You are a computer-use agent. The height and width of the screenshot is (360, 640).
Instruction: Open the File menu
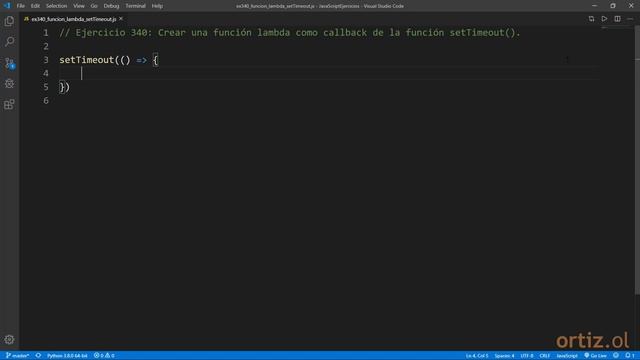coord(20,6)
